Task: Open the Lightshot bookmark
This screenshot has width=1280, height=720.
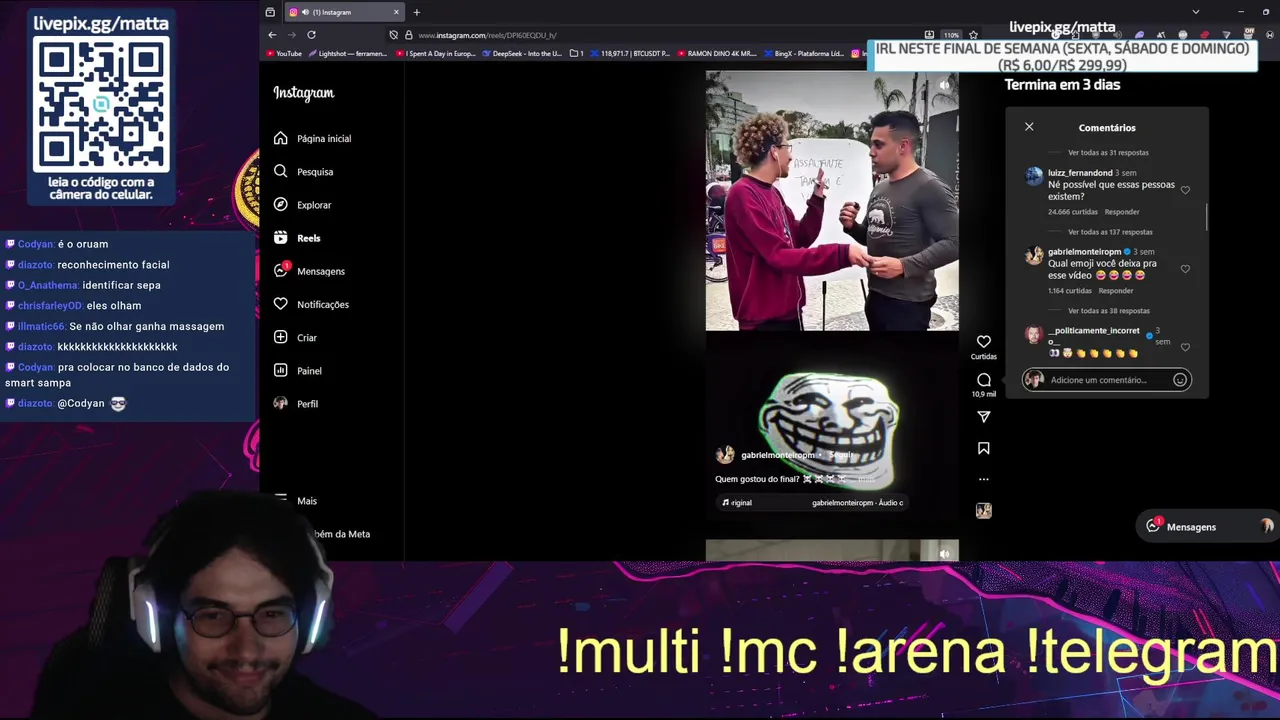Action: (347, 53)
